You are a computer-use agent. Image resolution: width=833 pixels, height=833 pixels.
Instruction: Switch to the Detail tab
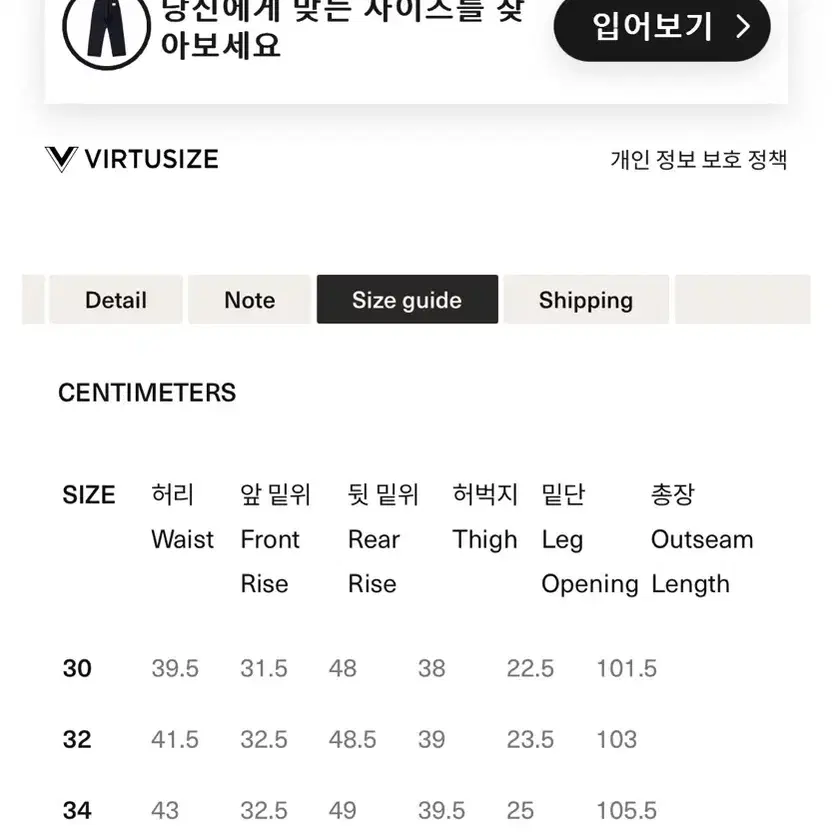coord(116,300)
